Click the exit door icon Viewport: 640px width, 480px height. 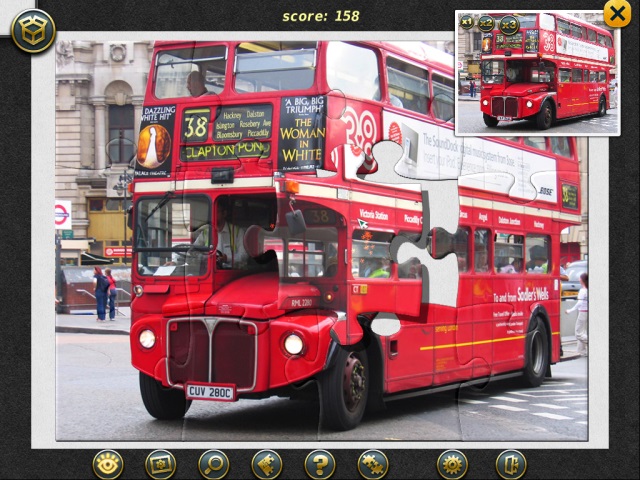click(x=510, y=464)
